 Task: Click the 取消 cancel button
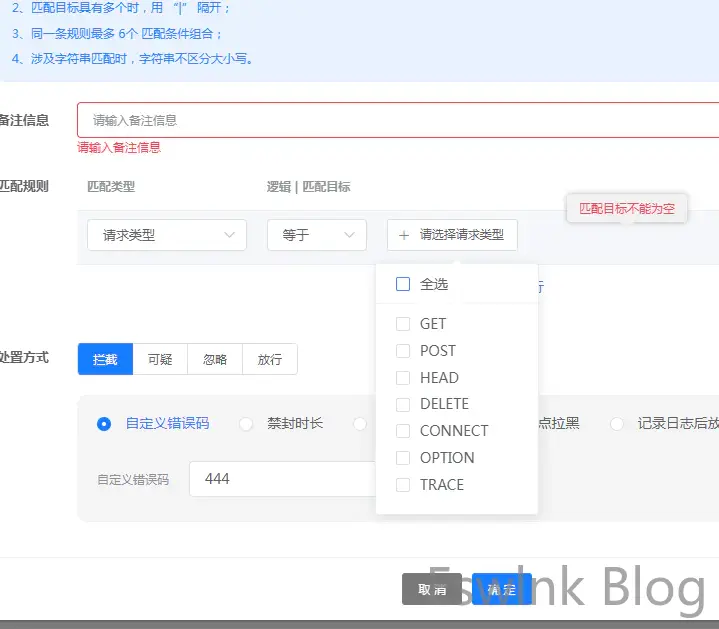[432, 589]
